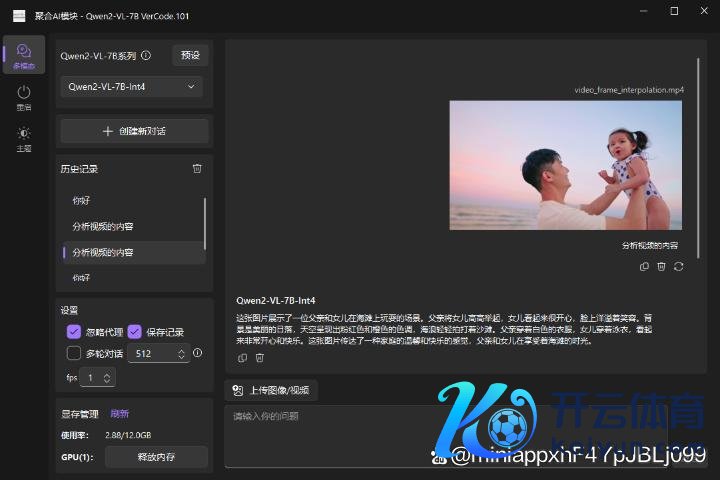Viewport: 720px width, 480px height.
Task: Expand the Qwen2-VL-7B-Int4 model dropdown
Action: click(132, 87)
